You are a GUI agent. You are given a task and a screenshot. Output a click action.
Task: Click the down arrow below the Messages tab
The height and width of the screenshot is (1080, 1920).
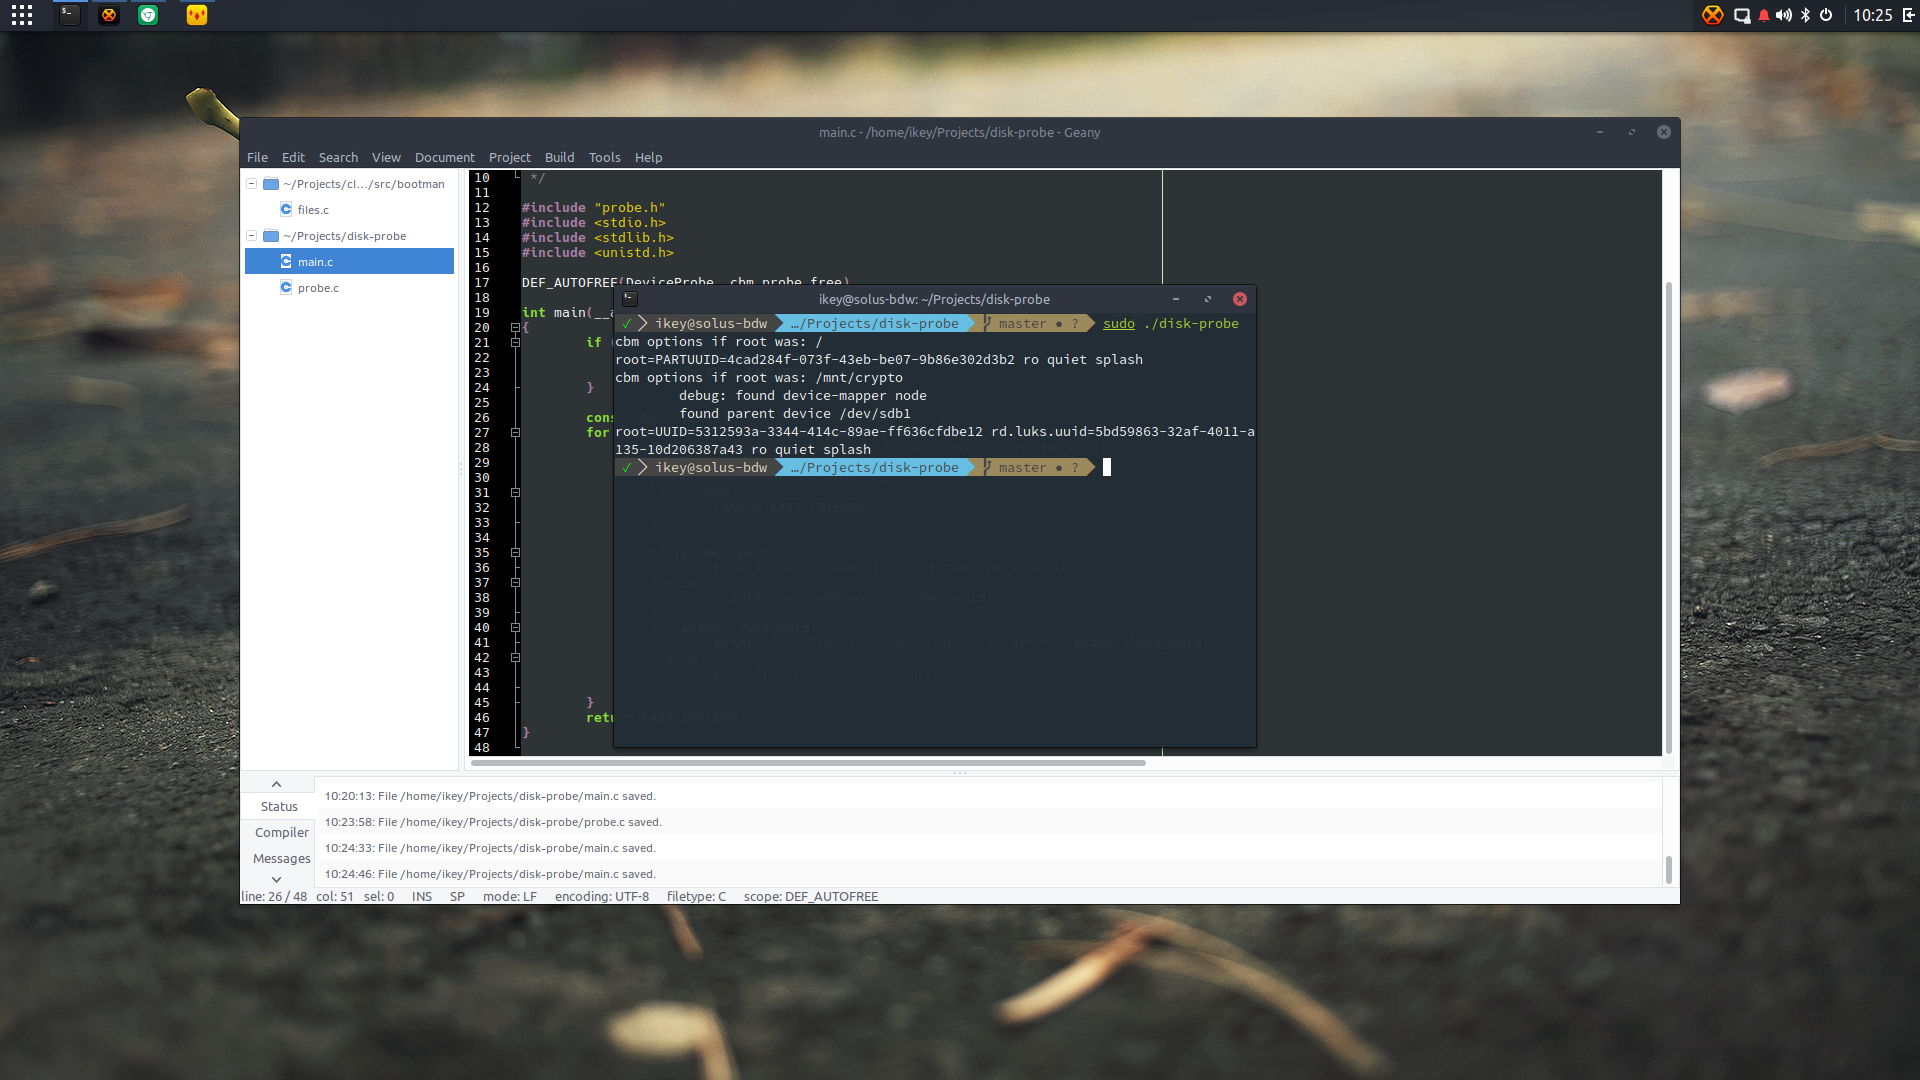pos(277,879)
